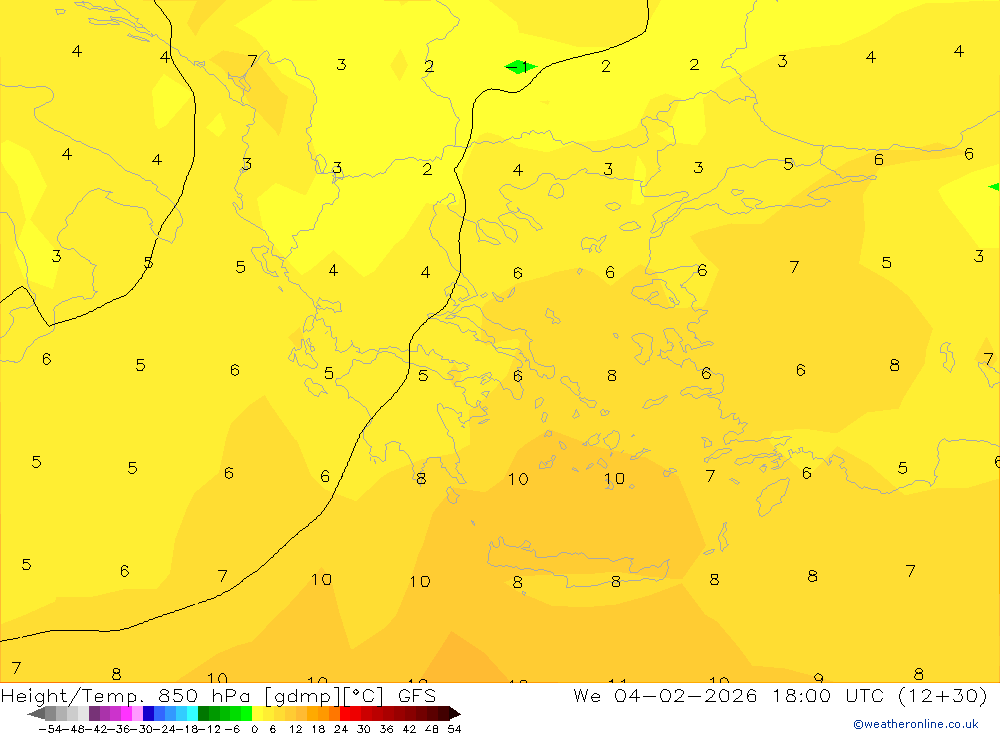Click the [°C] unit label
This screenshot has height=733, width=1000.
(x=364, y=696)
